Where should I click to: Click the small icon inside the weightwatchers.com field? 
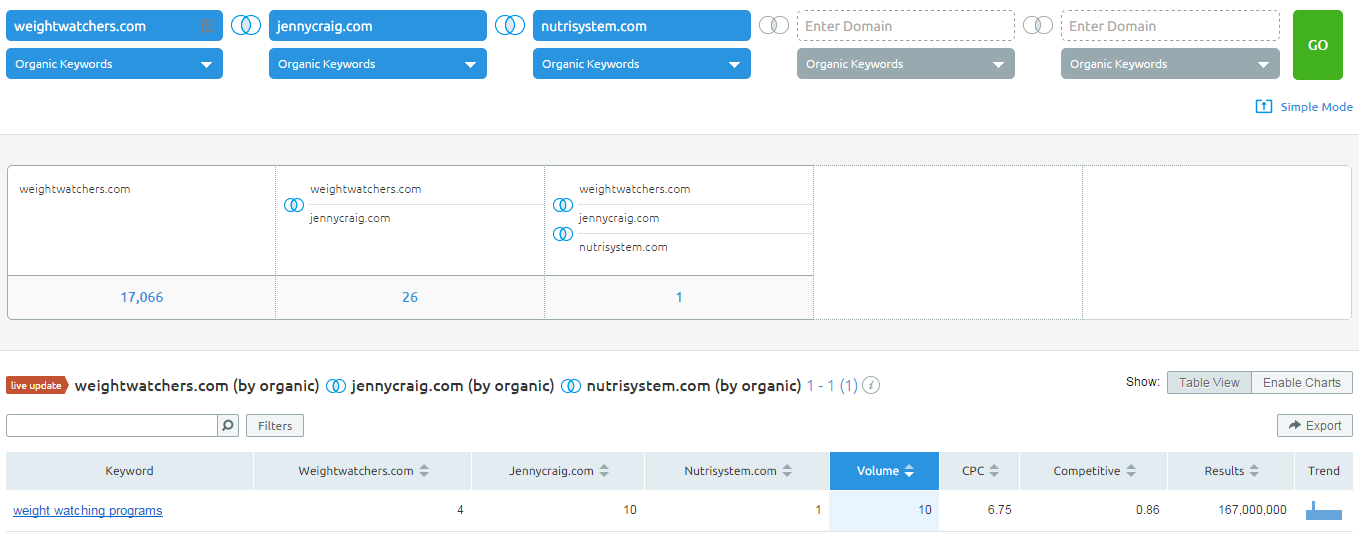207,26
